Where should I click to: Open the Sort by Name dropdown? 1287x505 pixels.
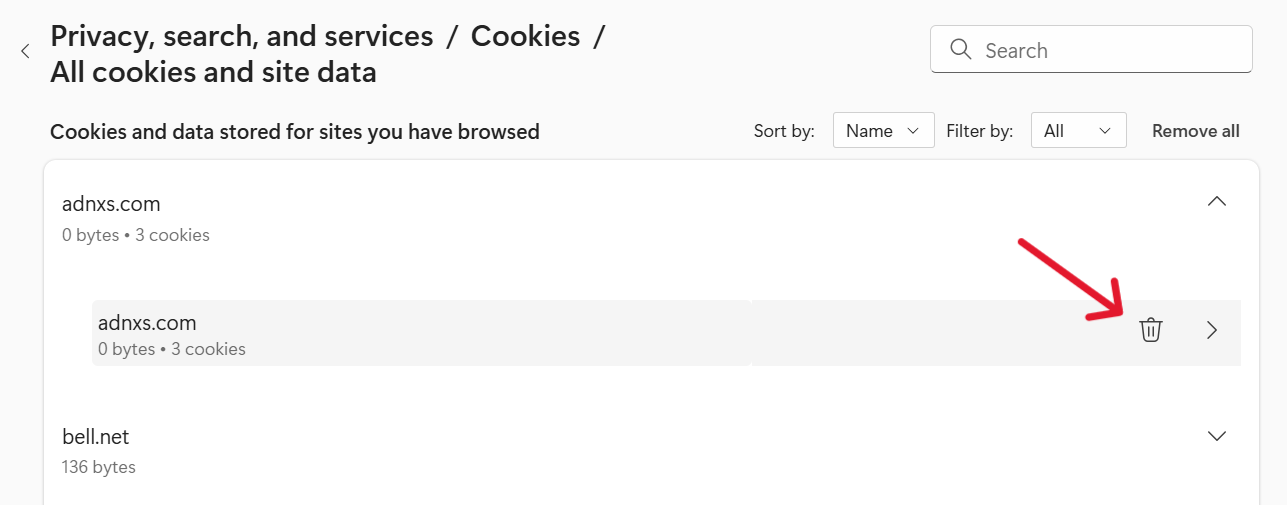click(x=883, y=131)
